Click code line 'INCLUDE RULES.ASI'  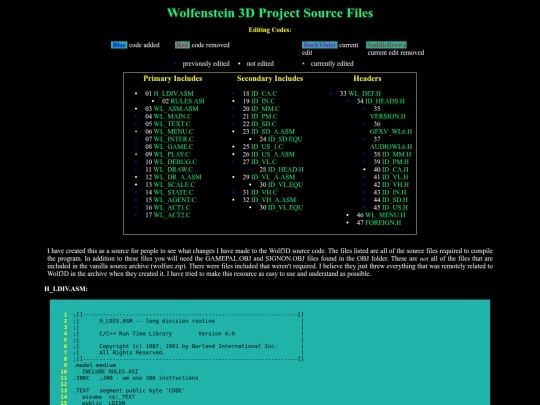(x=110, y=372)
